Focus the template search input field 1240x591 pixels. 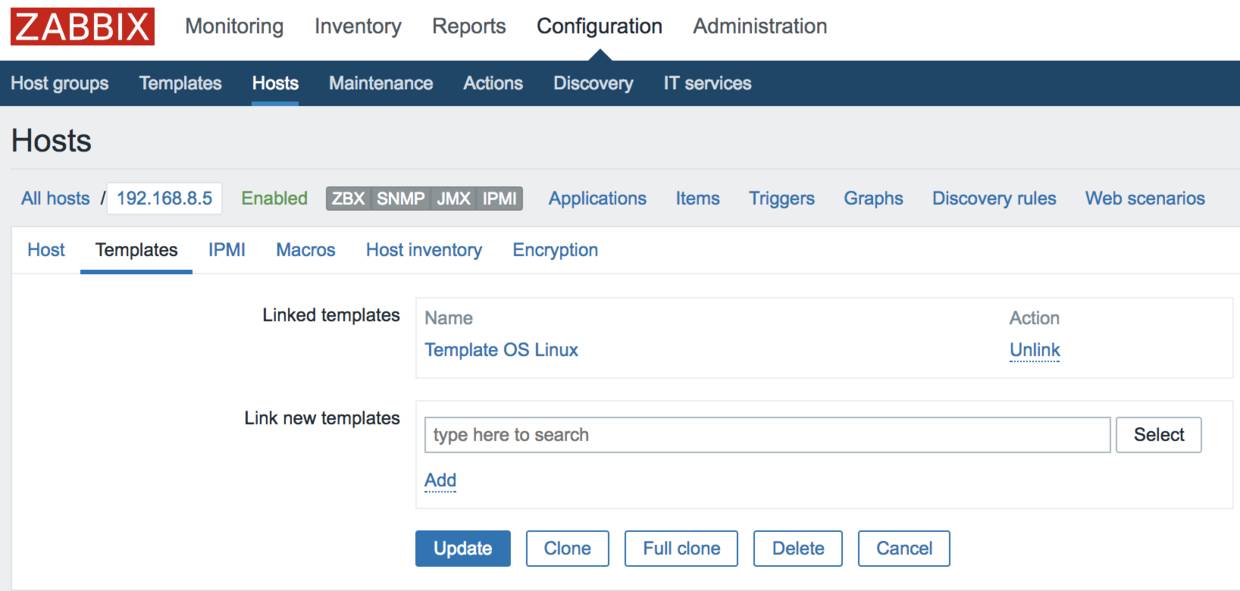767,435
